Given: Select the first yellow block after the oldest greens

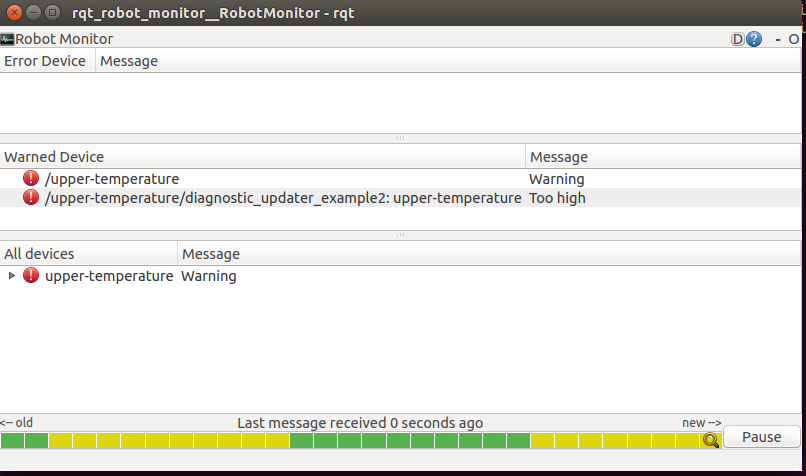Looking at the screenshot, I should coord(61,441).
